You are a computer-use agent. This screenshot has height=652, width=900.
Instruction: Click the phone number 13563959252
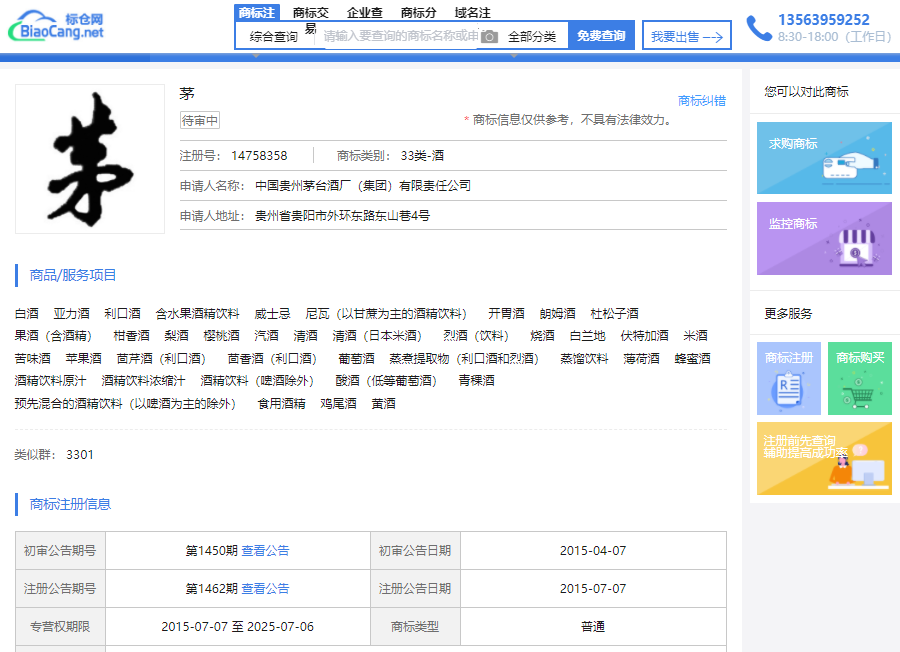824,20
